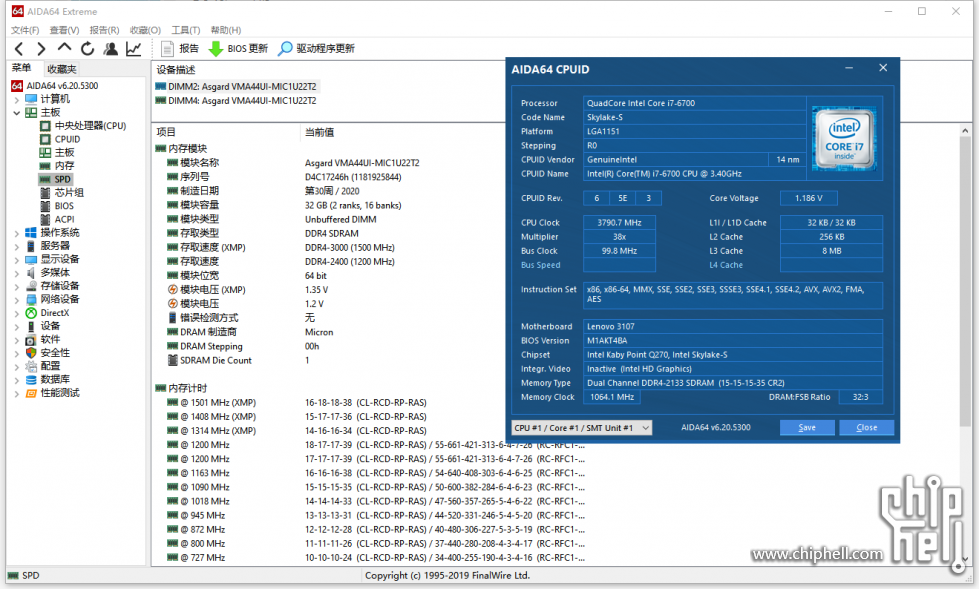Select BIOS tree item in sidebar
The image size is (979, 589).
[x=57, y=206]
